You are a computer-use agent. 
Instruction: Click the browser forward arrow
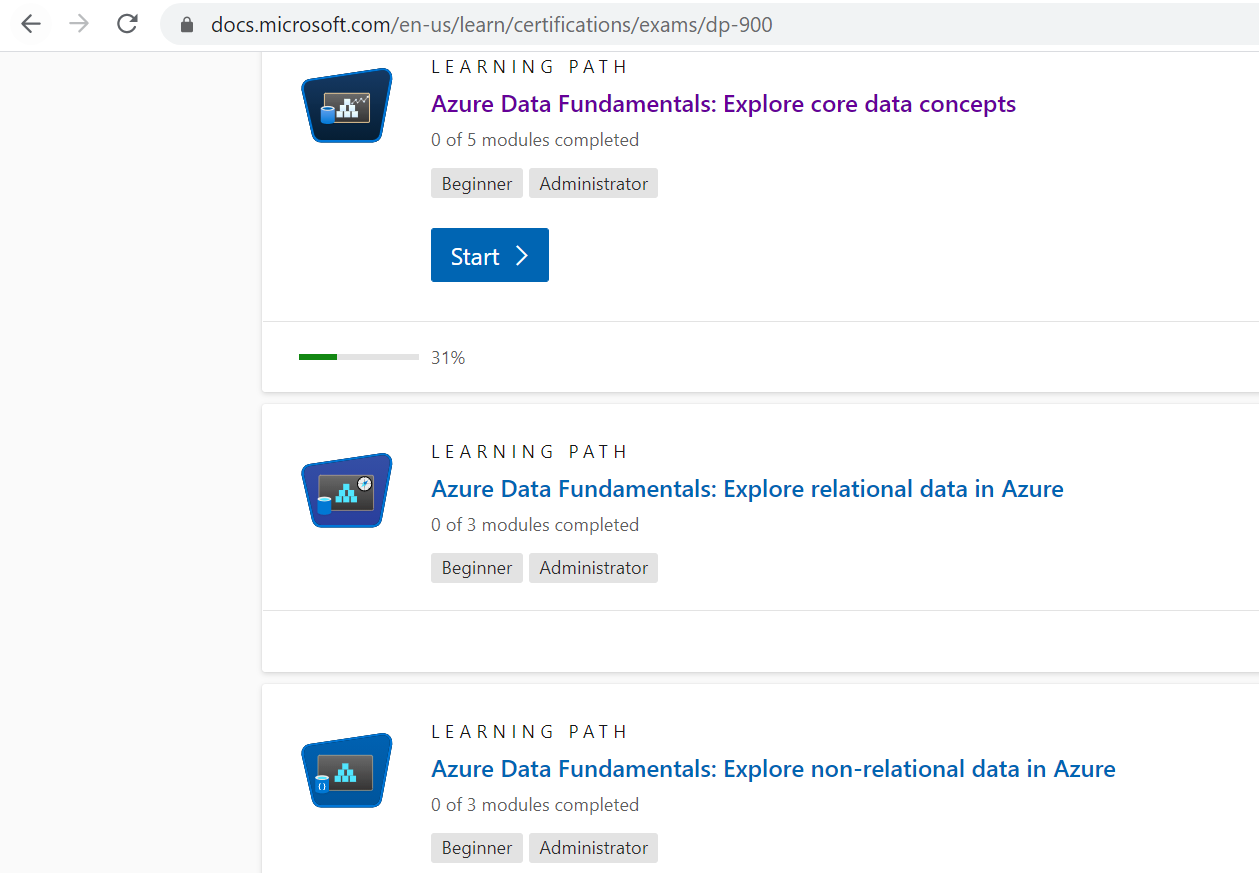(79, 24)
